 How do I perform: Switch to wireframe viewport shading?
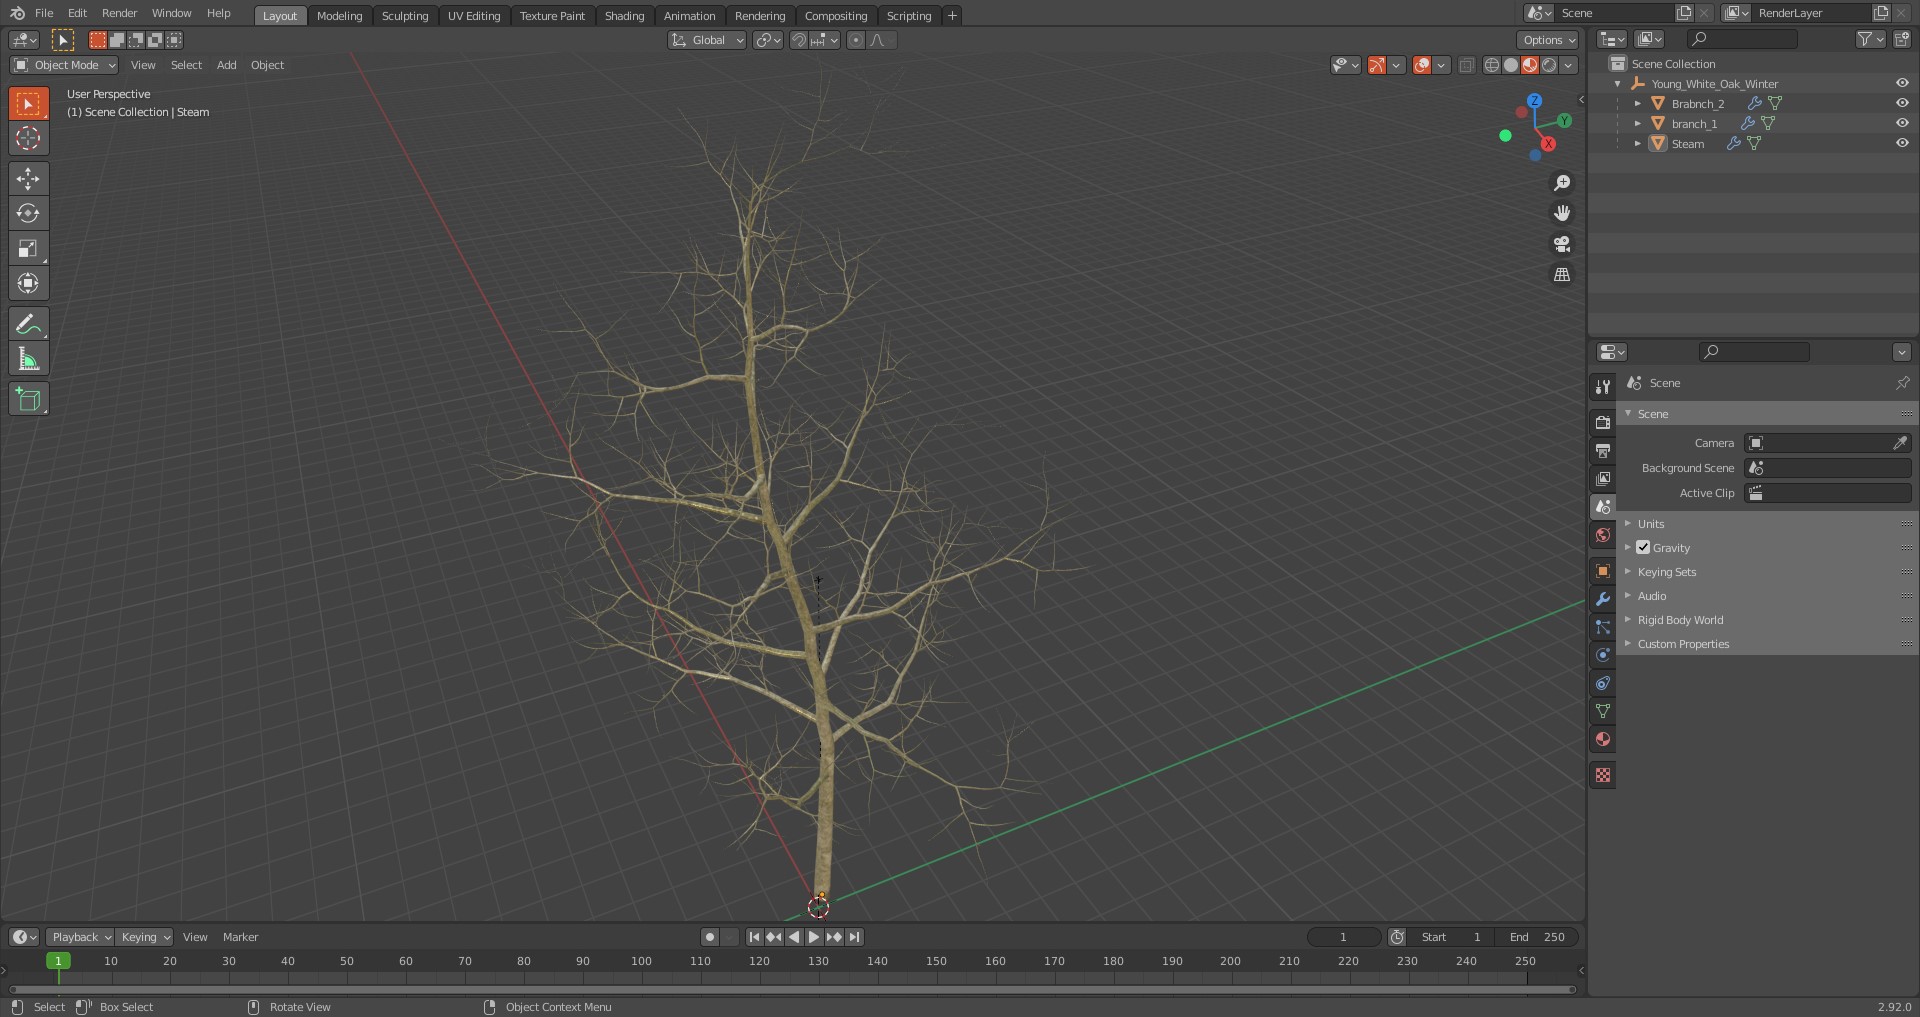click(x=1492, y=65)
